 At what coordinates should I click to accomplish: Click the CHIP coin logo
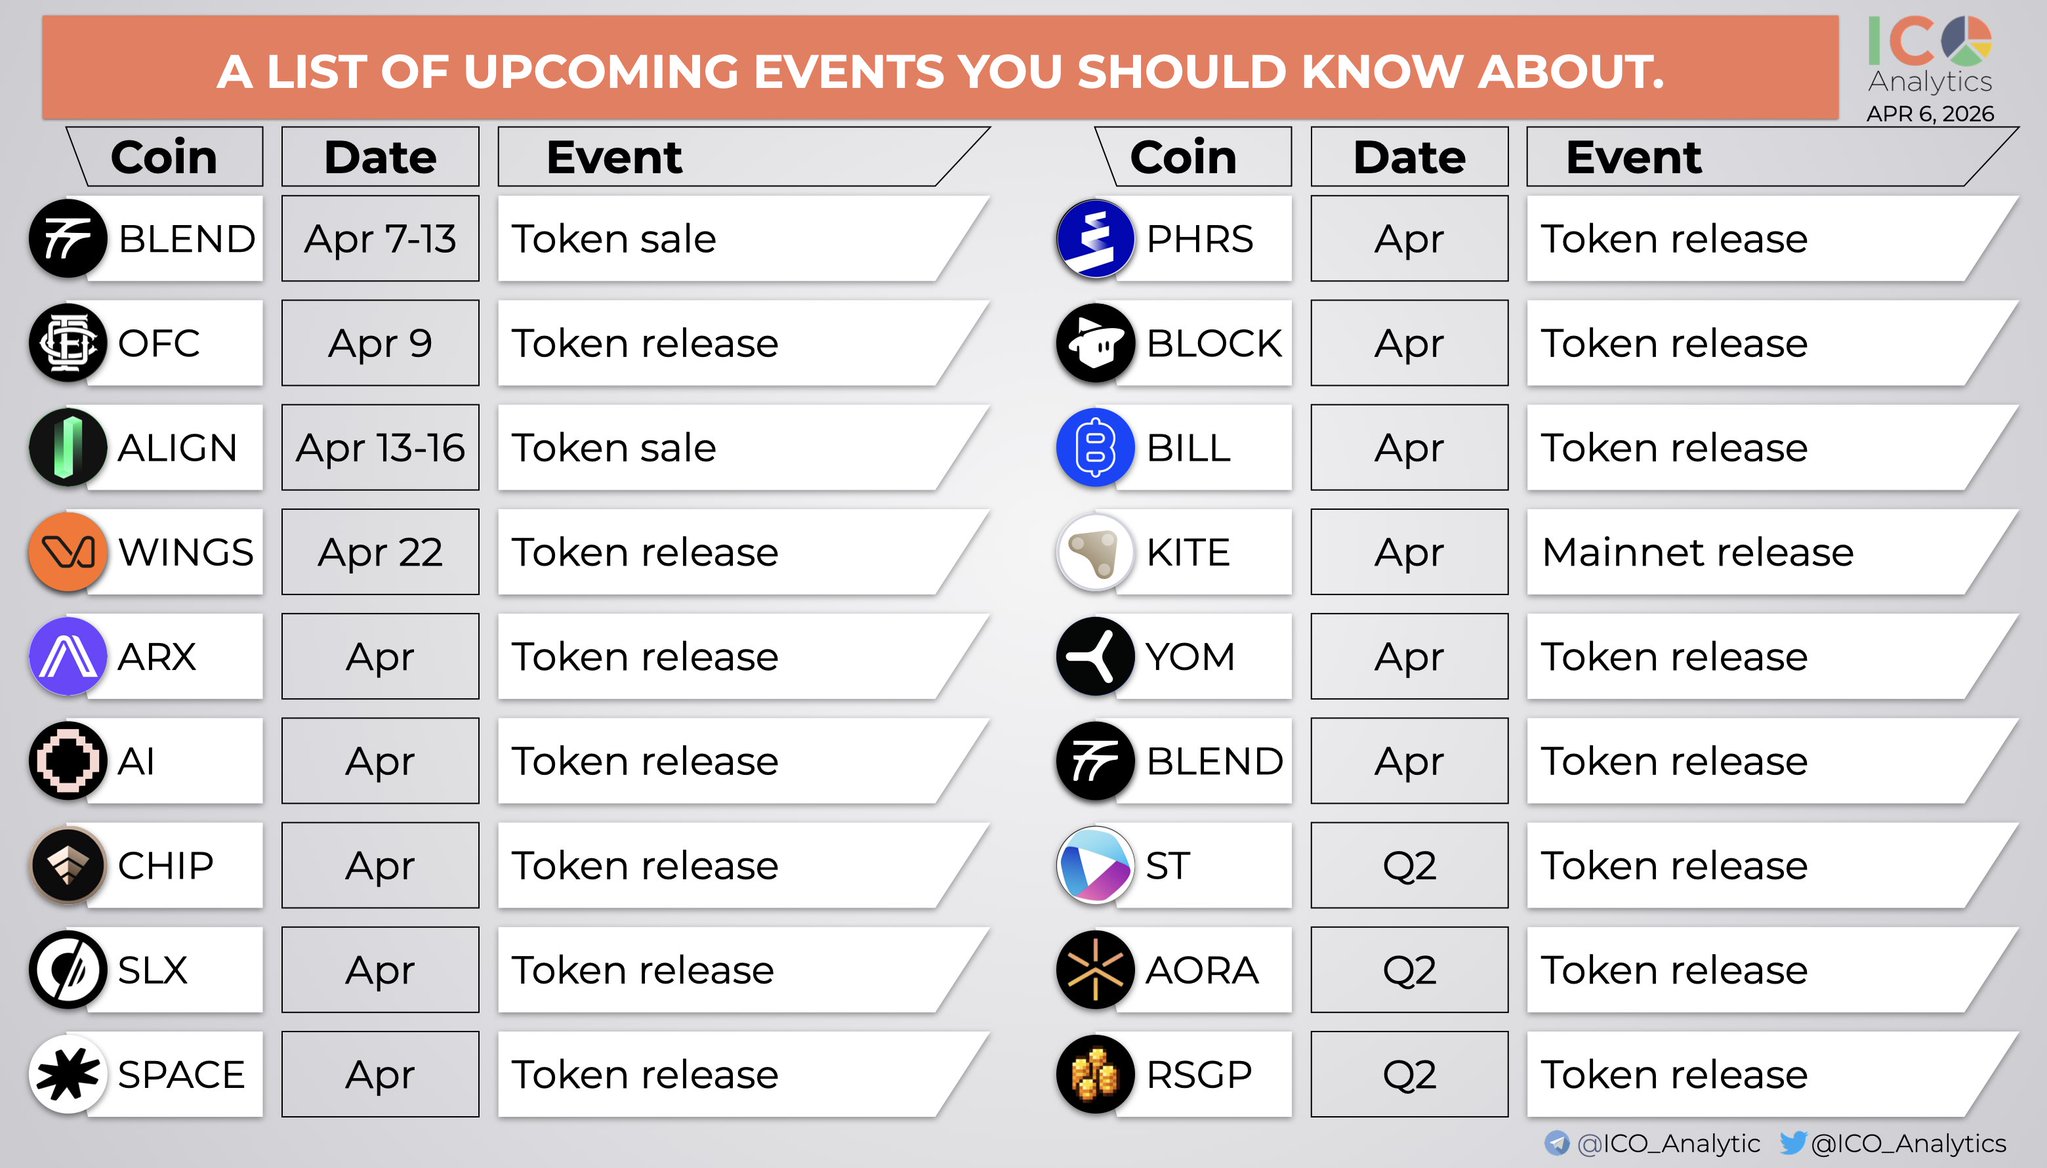[x=68, y=865]
